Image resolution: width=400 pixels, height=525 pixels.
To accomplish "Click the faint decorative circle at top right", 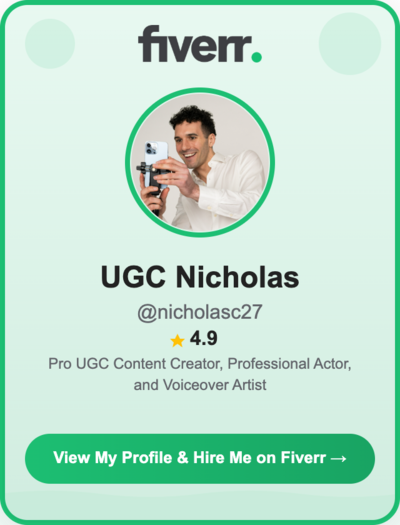I will [x=350, y=44].
